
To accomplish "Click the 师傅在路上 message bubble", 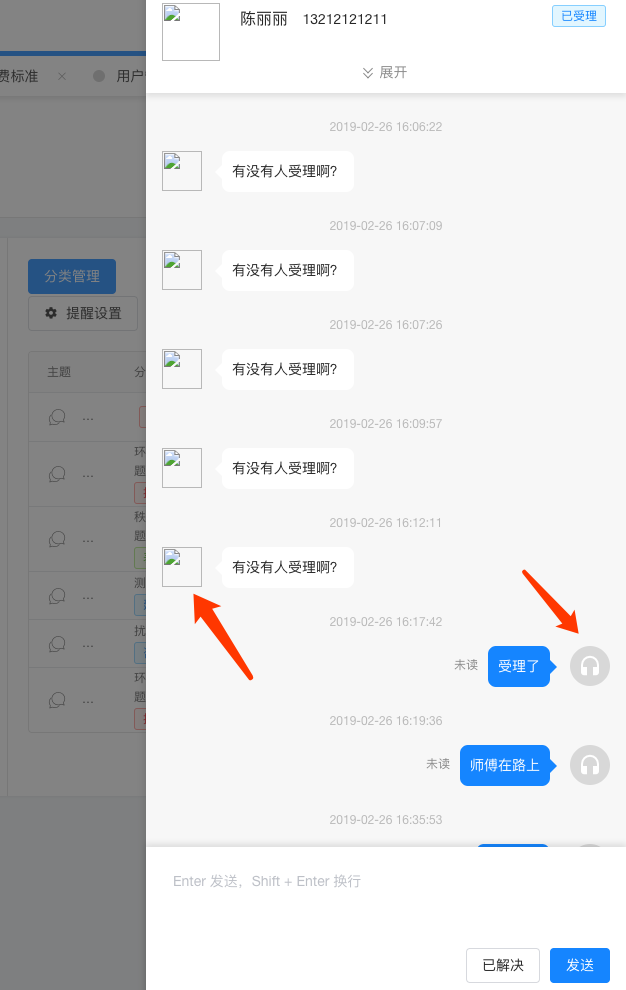I will click(x=505, y=765).
